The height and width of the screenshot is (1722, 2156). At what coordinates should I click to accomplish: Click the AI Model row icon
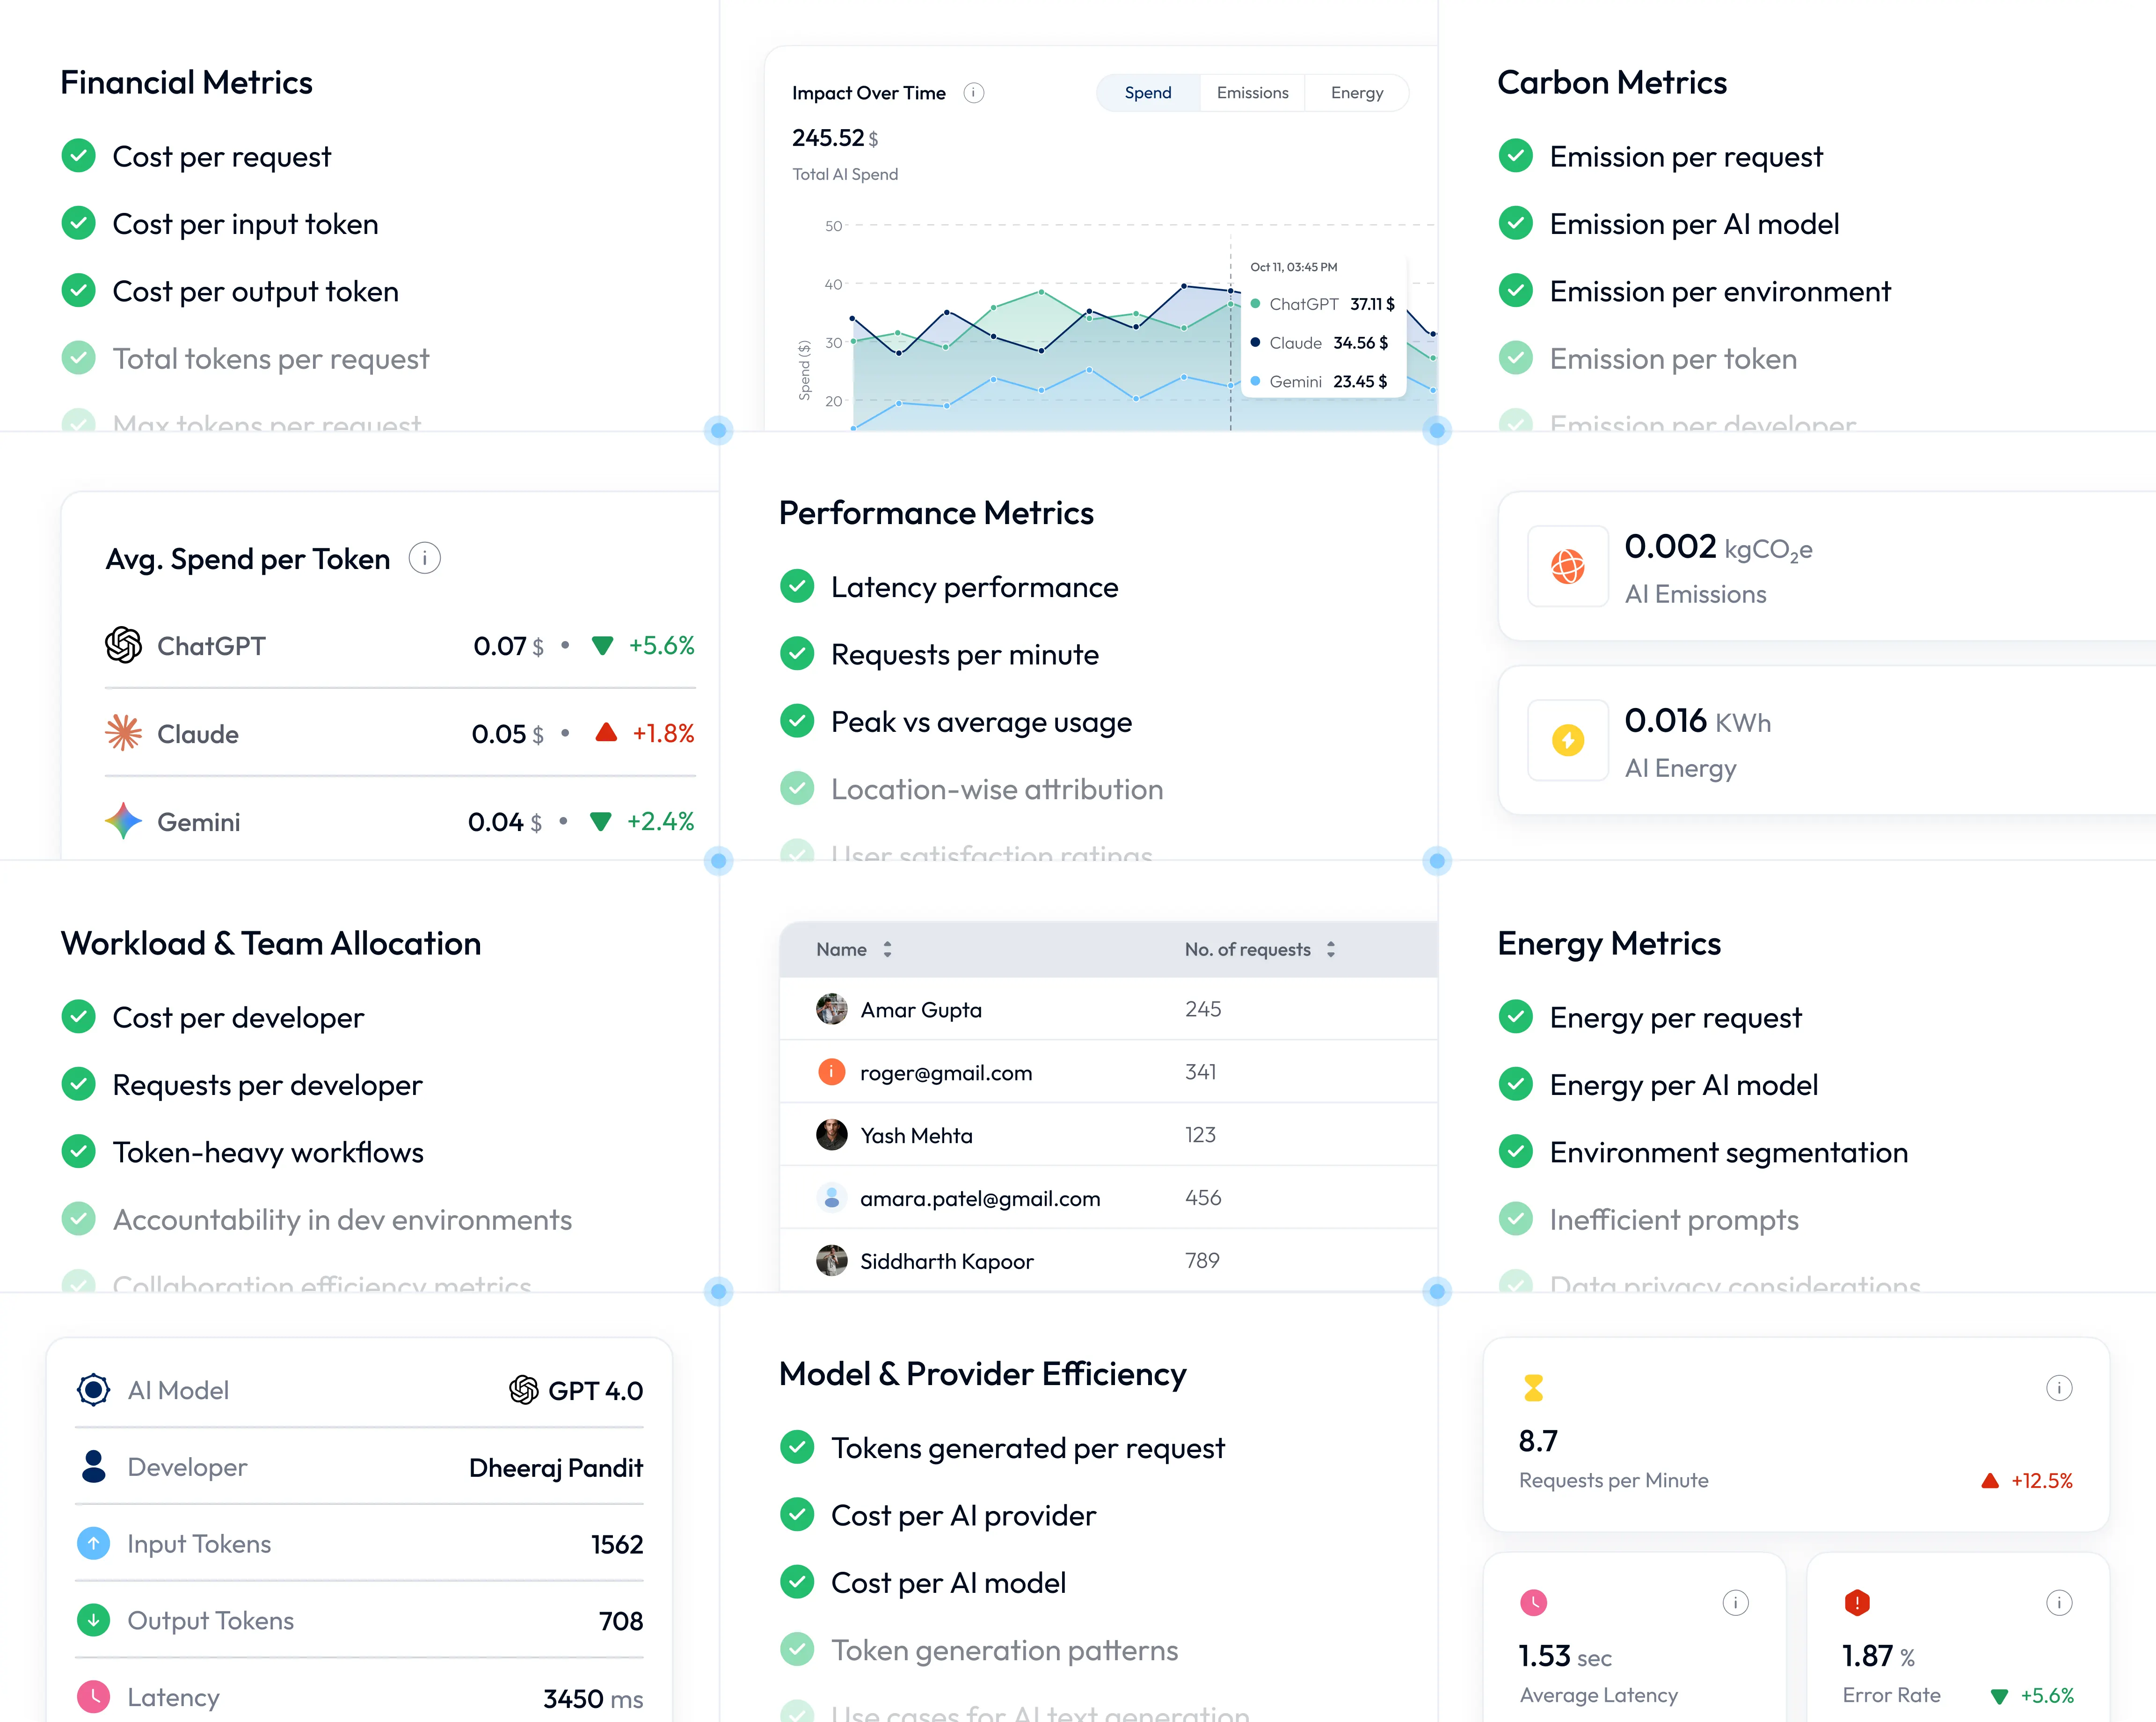click(x=93, y=1390)
